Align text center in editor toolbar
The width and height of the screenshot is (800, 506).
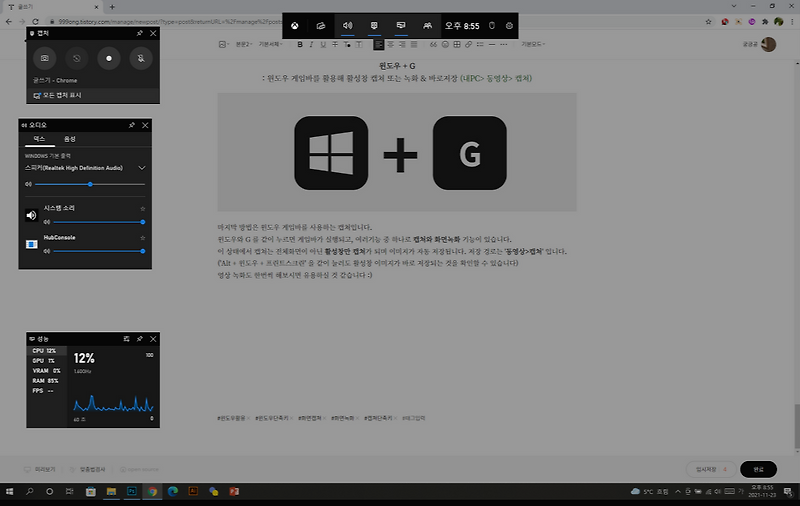[390, 44]
